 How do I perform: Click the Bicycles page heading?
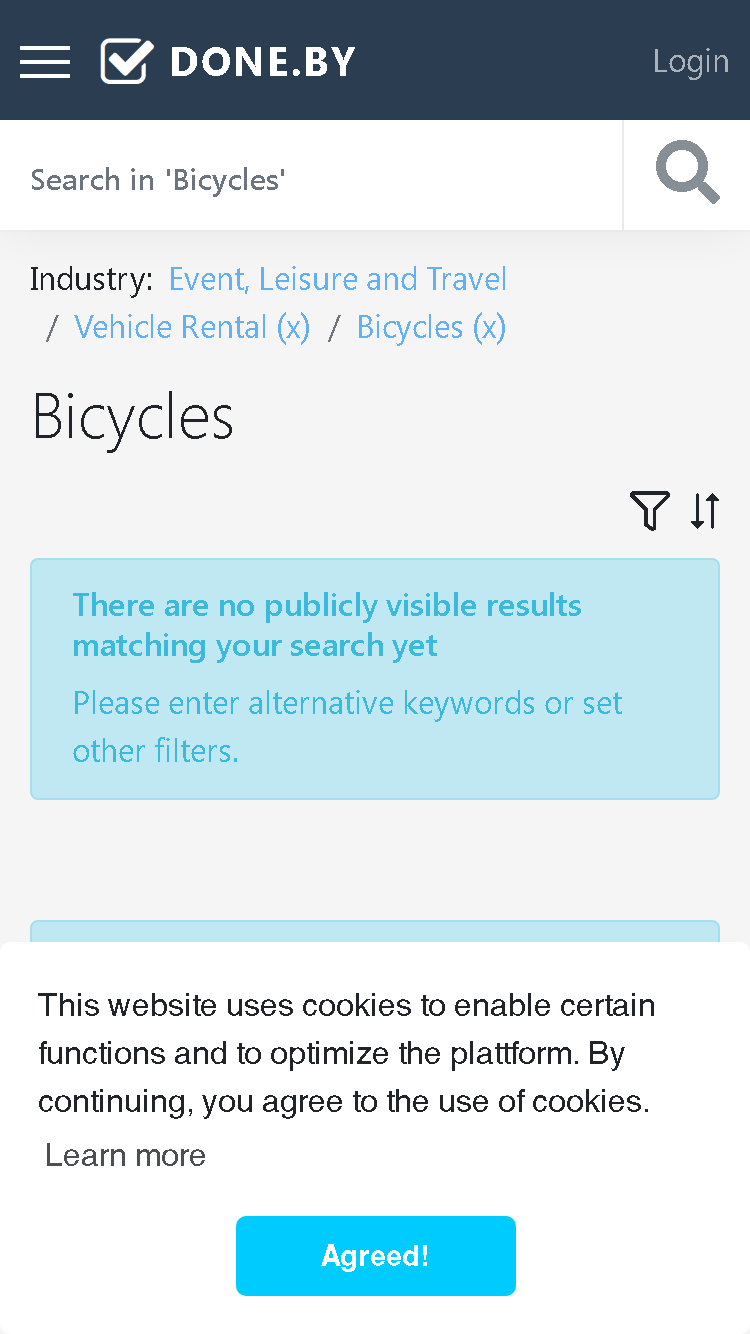[133, 417]
